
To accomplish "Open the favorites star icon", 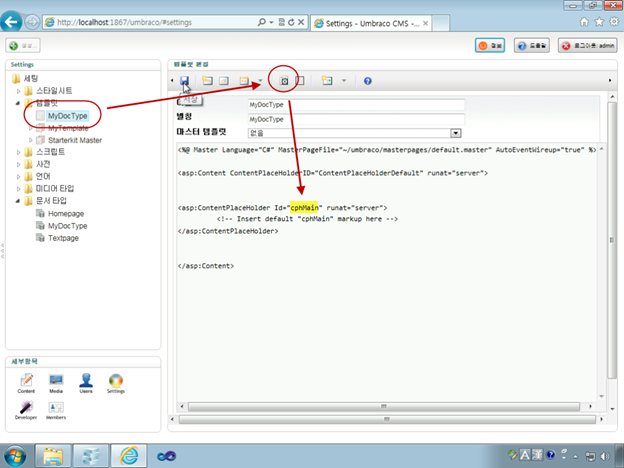I will tap(599, 22).
